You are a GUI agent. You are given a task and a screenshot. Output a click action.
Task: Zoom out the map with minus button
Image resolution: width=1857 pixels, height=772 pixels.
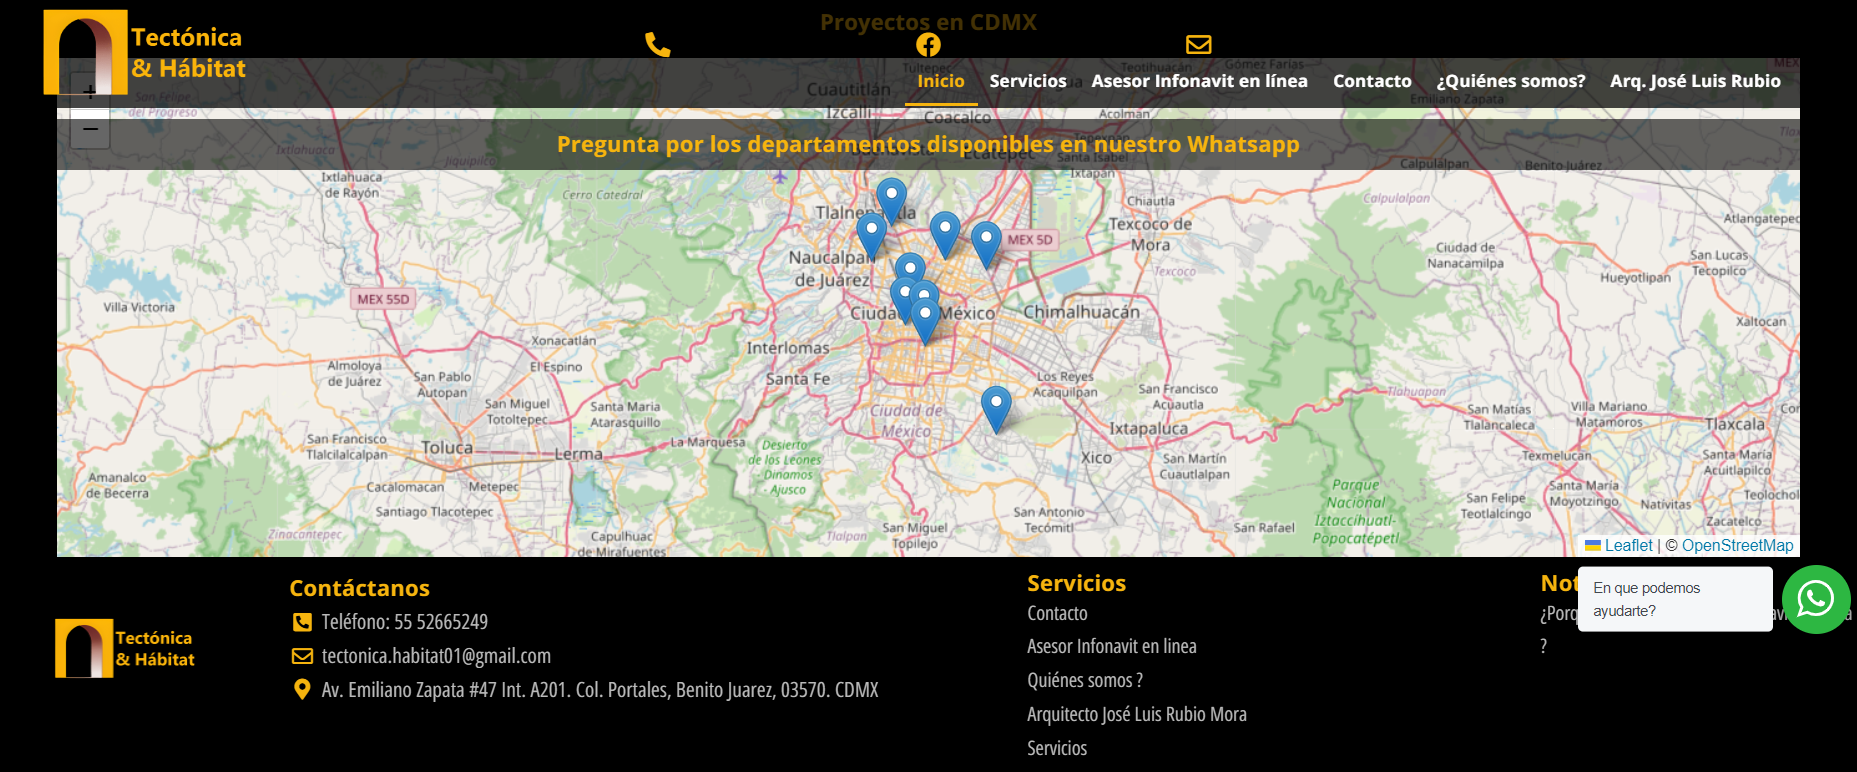click(90, 129)
